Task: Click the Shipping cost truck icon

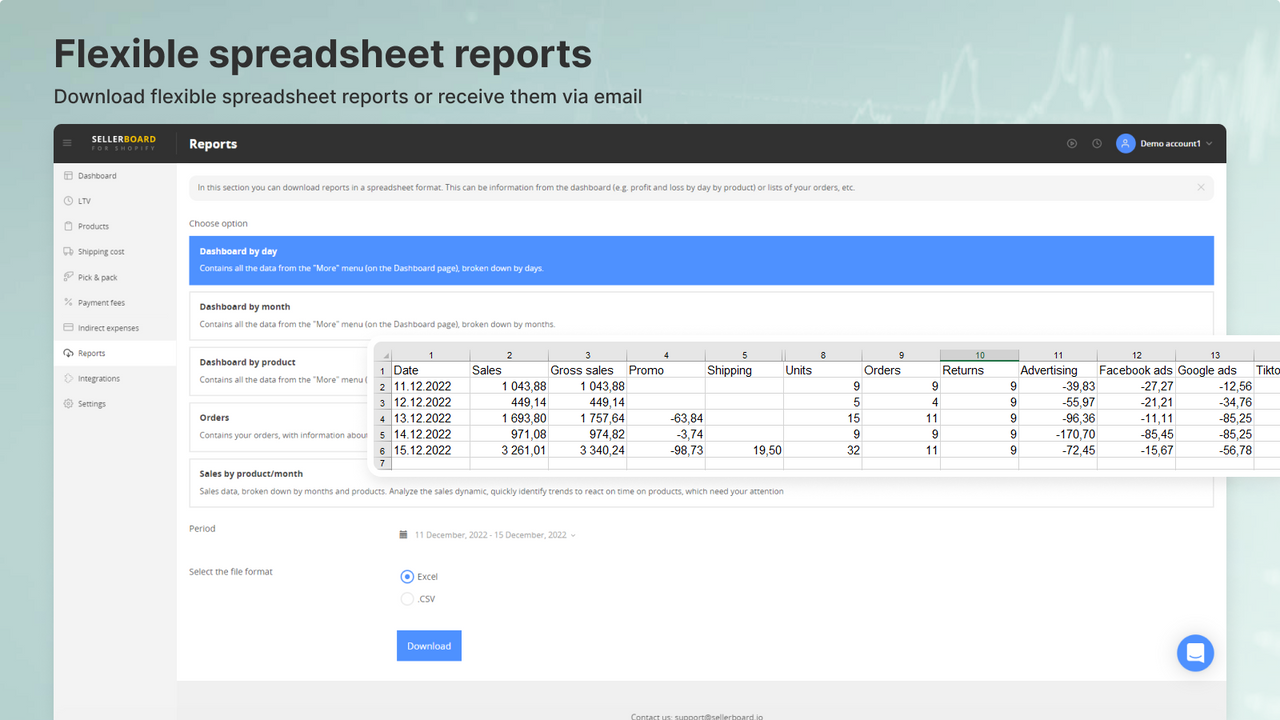Action: point(68,252)
